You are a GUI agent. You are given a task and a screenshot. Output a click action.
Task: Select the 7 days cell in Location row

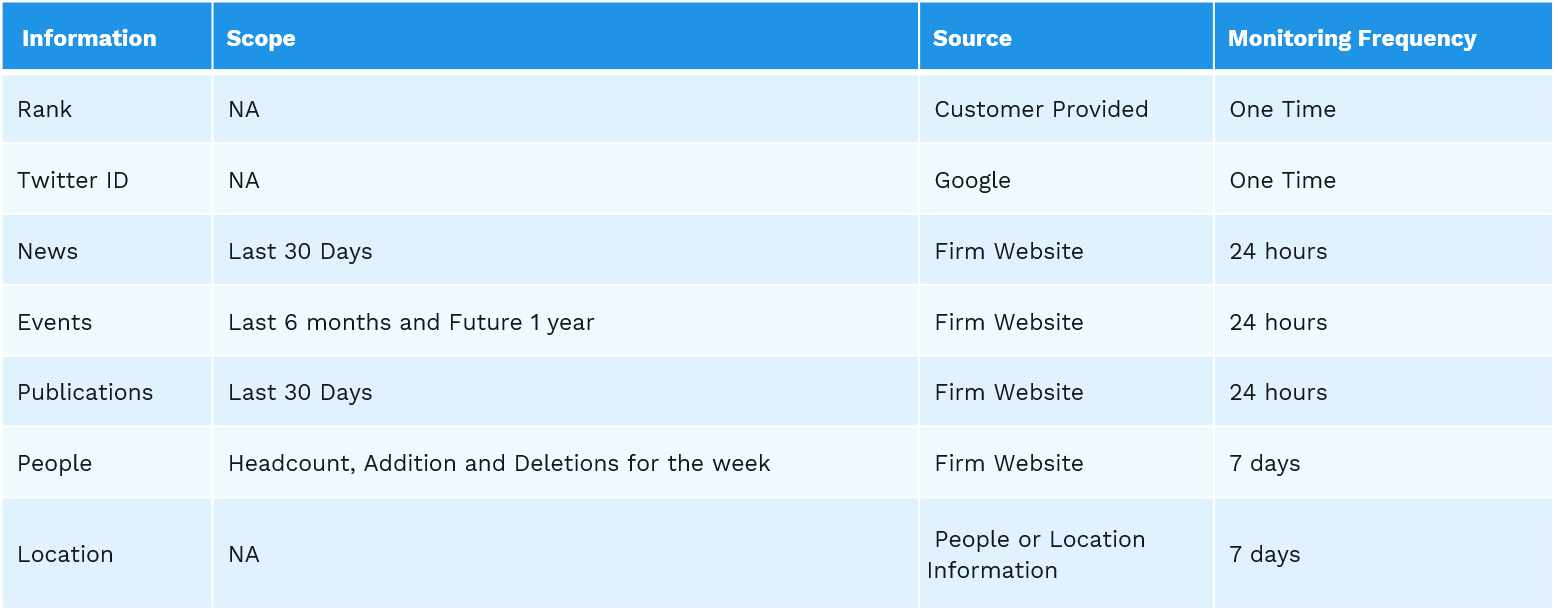(1265, 554)
